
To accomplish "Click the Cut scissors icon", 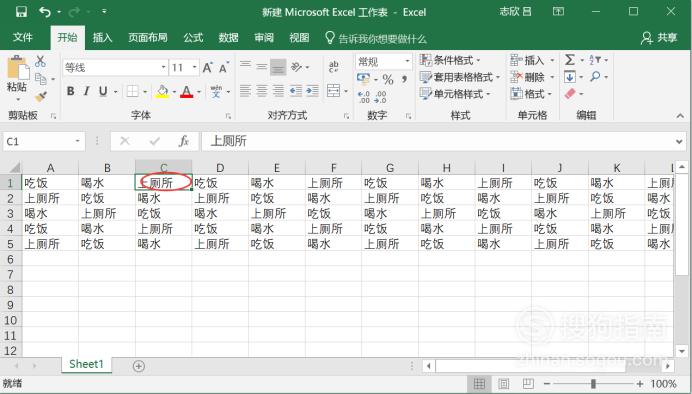I will [40, 61].
